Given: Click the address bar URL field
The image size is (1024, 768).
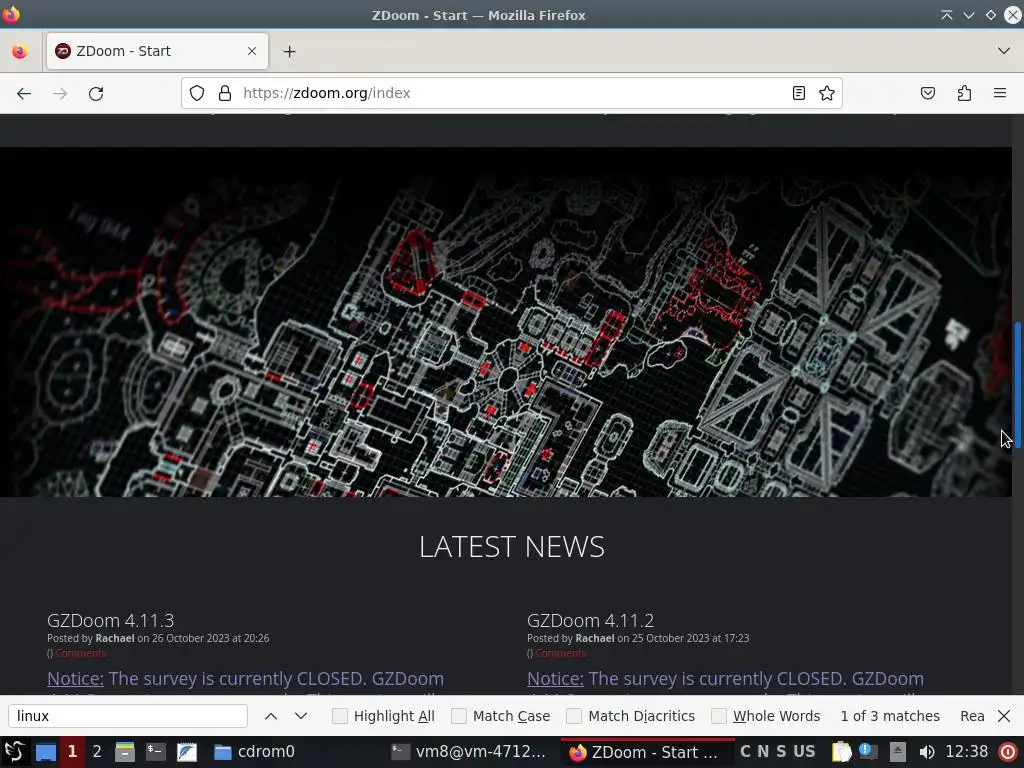Looking at the screenshot, I should (512, 93).
